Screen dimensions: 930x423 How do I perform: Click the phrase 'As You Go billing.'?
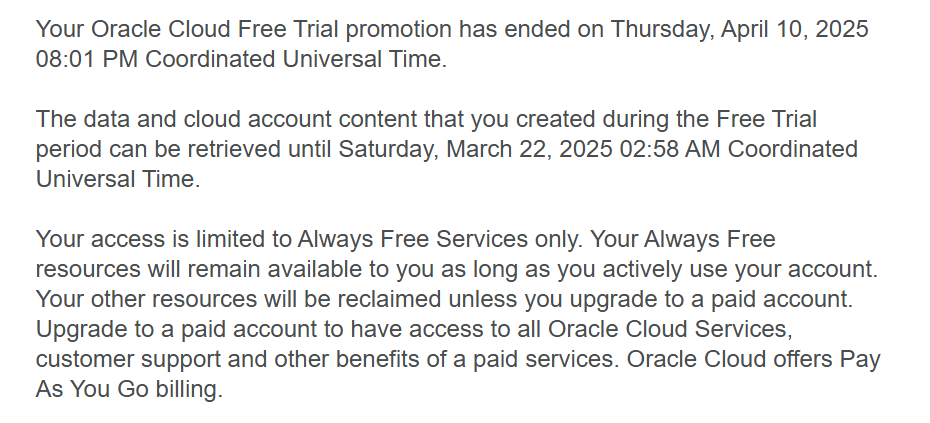coord(129,389)
